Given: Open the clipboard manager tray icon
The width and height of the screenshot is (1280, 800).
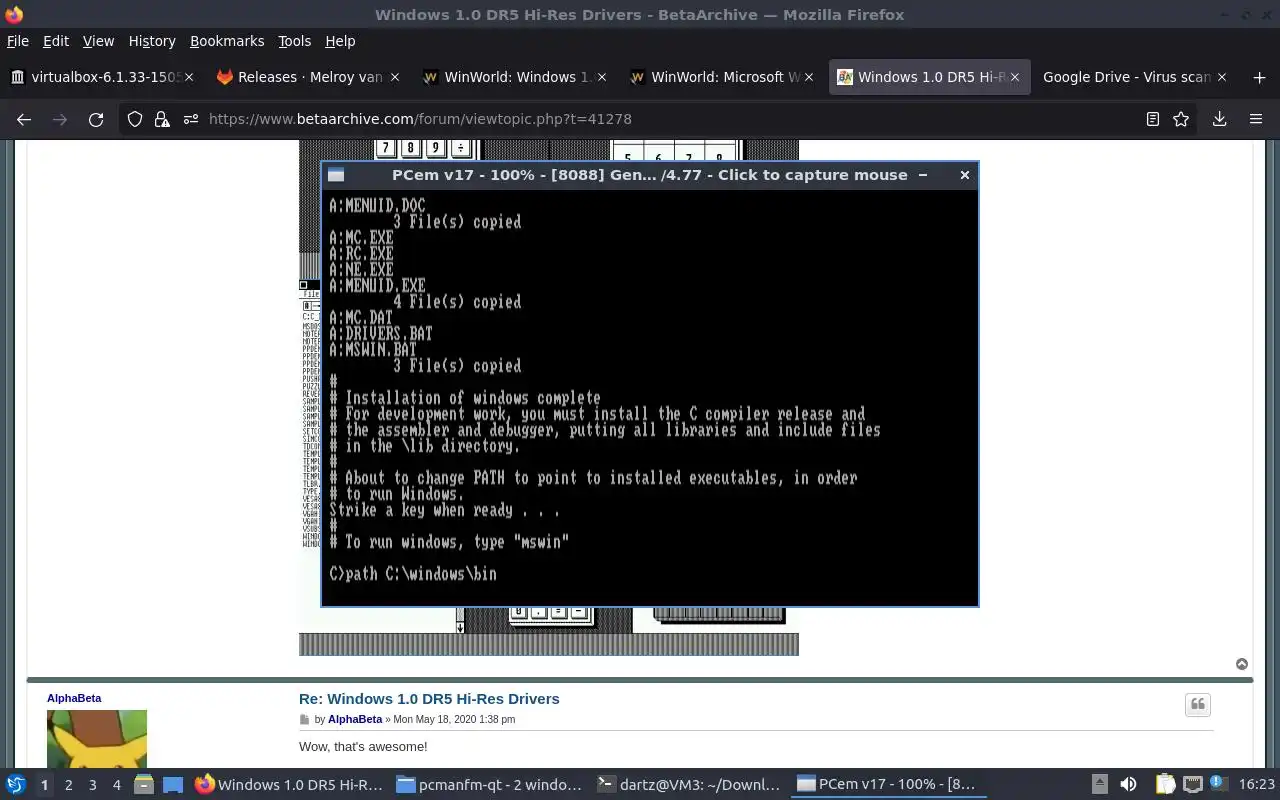Looking at the screenshot, I should point(1165,785).
